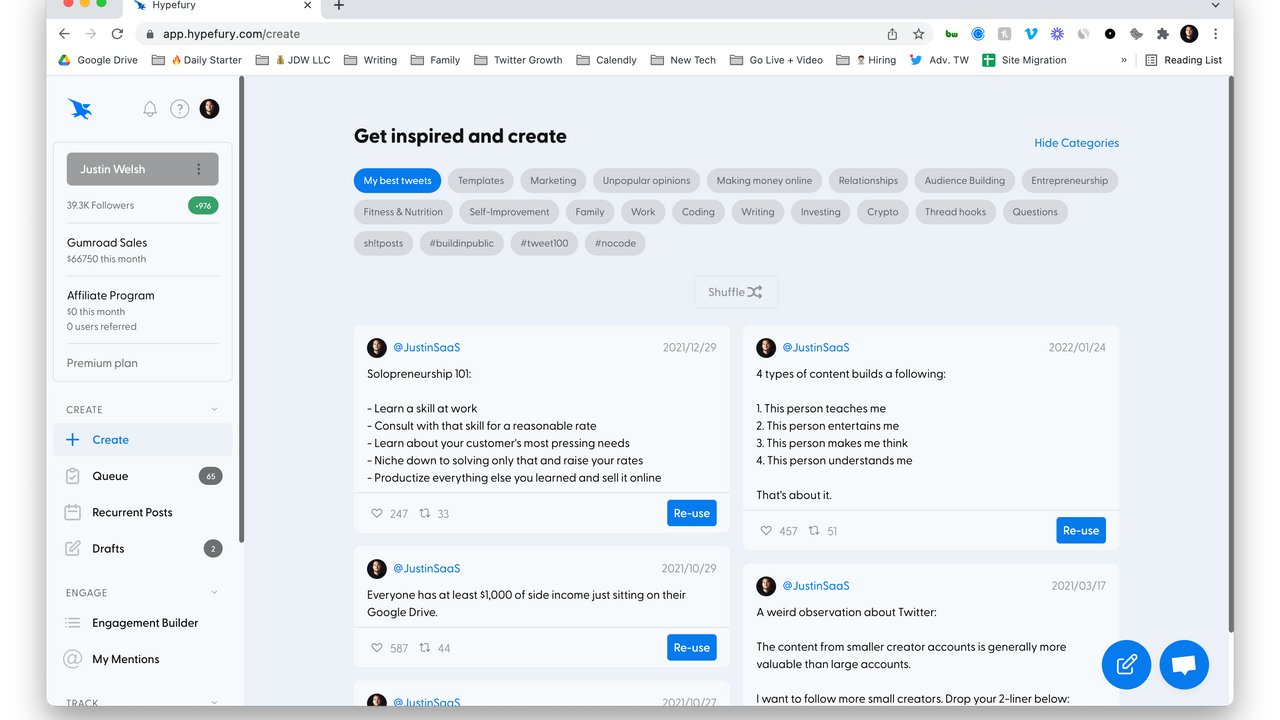Image resolution: width=1280 pixels, height=720 pixels.
Task: Open the Adv. TW Twitter bookmark
Action: [x=939, y=60]
